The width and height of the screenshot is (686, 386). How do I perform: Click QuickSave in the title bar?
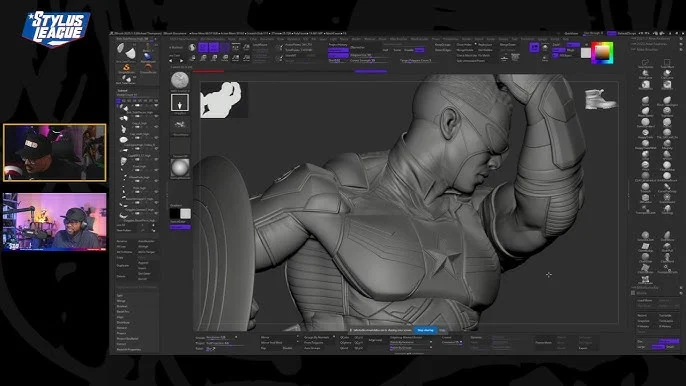pos(571,33)
